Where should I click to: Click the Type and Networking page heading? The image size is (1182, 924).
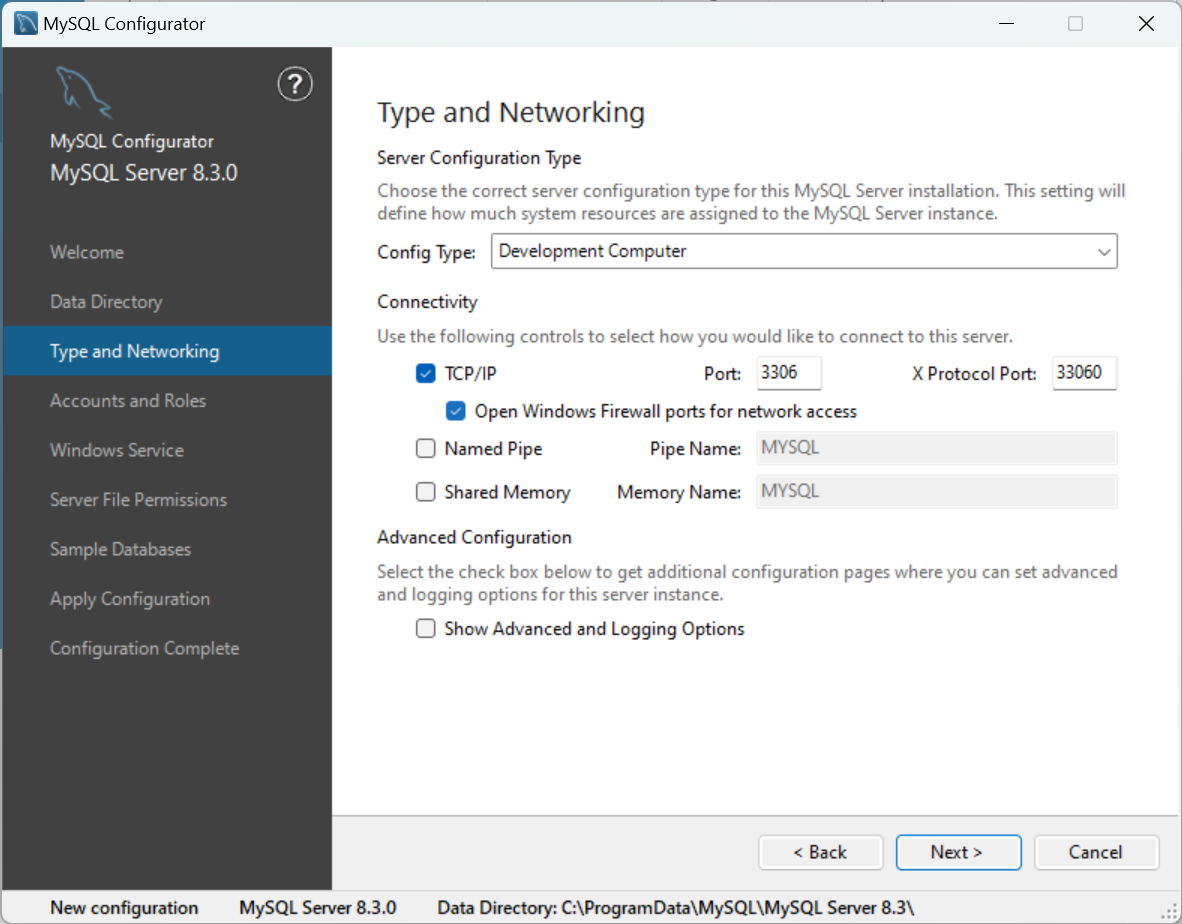[511, 112]
